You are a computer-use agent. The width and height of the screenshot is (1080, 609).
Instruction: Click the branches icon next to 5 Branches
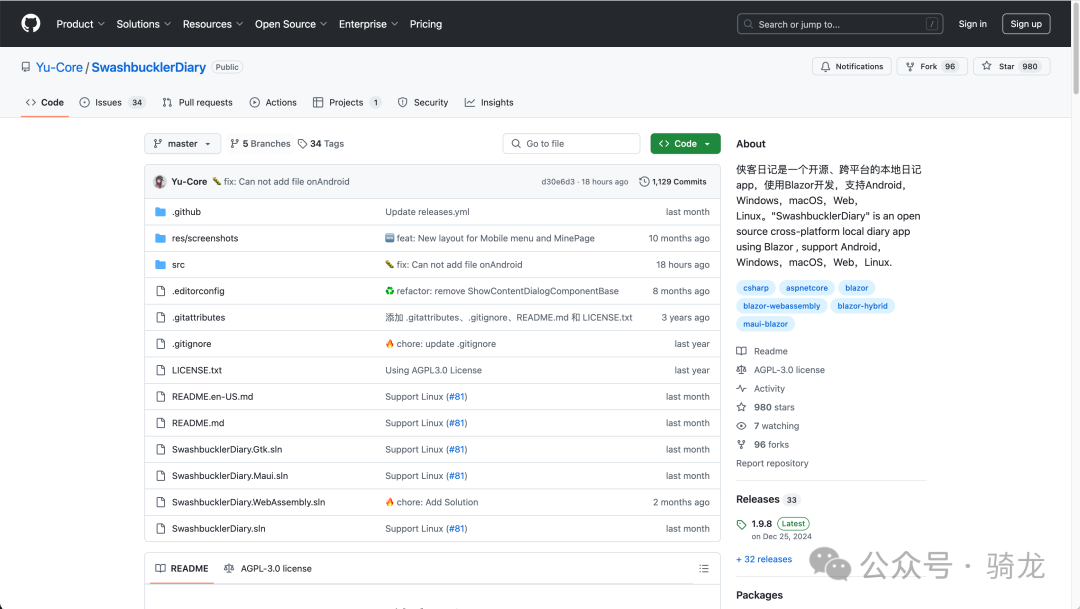click(234, 143)
